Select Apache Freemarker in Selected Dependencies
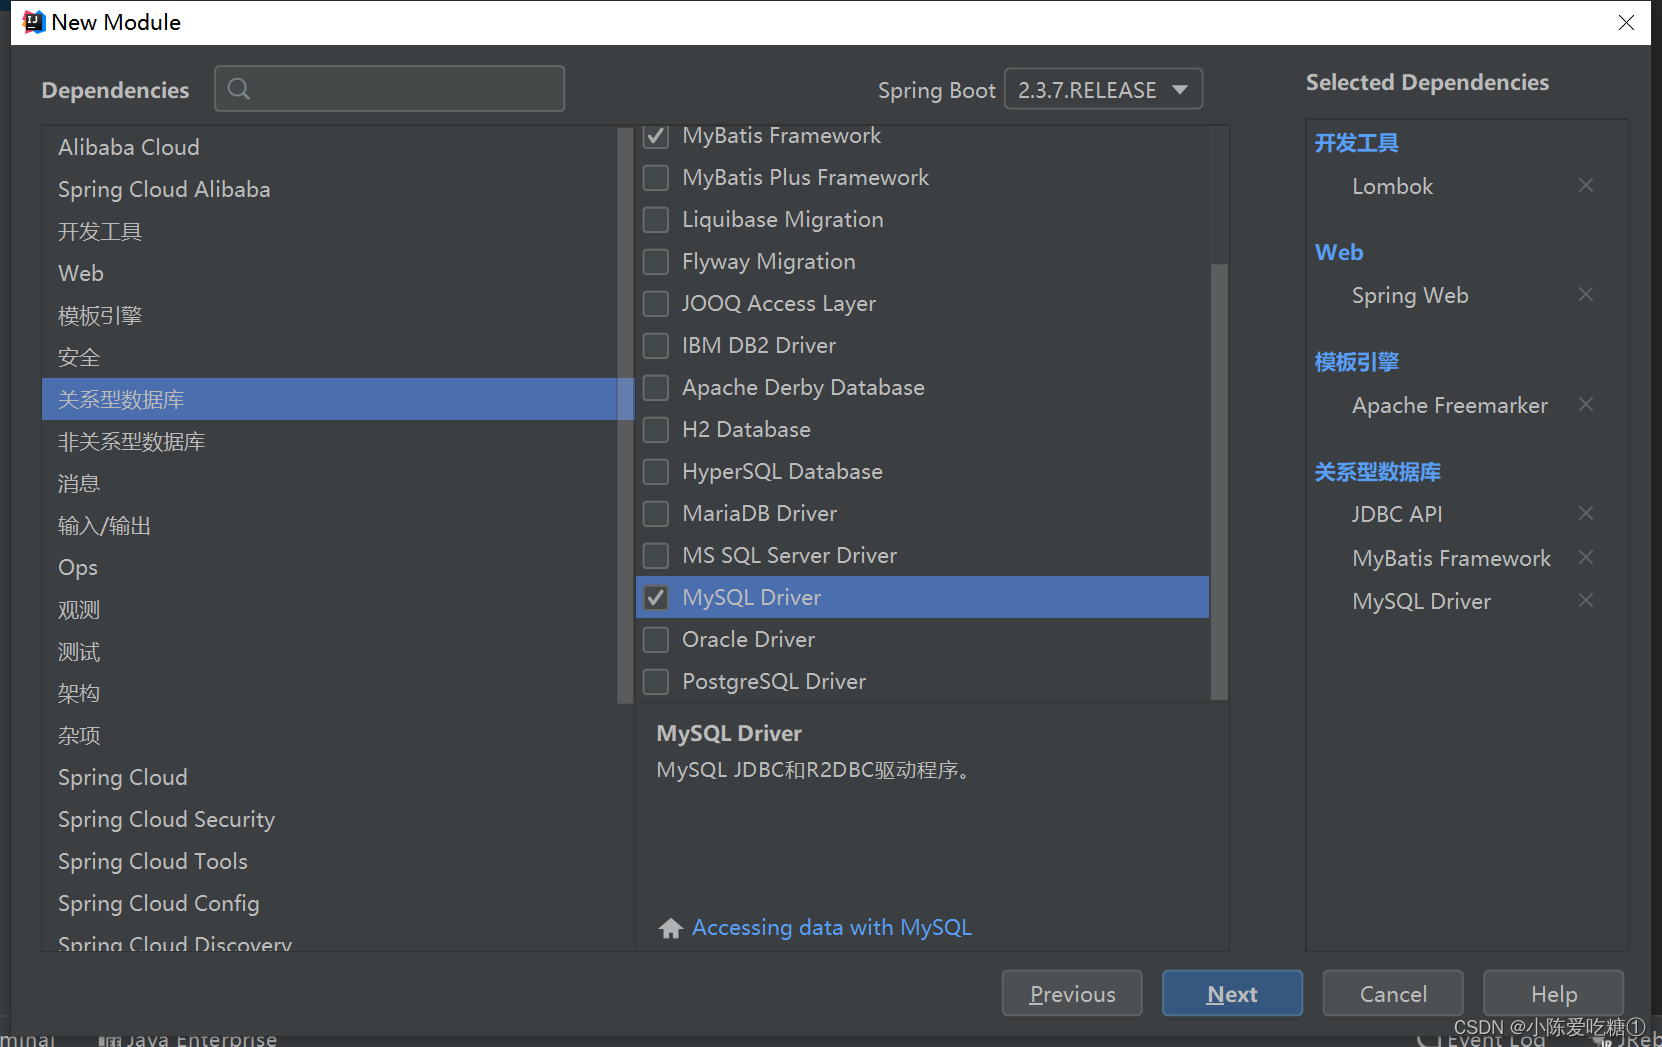This screenshot has height=1047, width=1662. pyautogui.click(x=1450, y=405)
